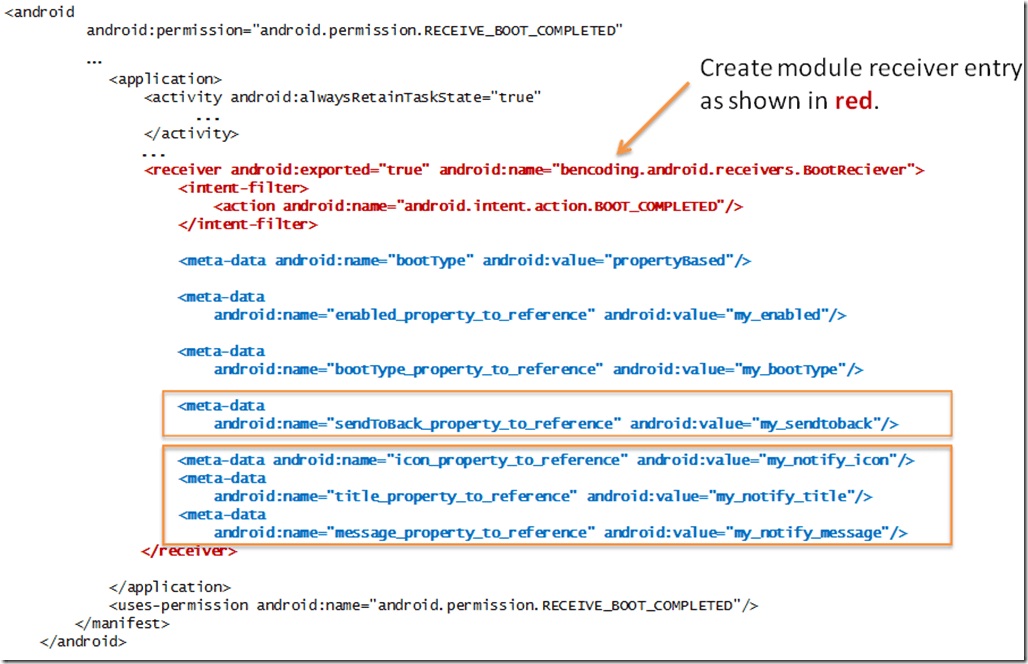Viewport: 1028px width, 664px height.
Task: Click the bootType_property_to_reference attribute line
Action: coord(538,369)
